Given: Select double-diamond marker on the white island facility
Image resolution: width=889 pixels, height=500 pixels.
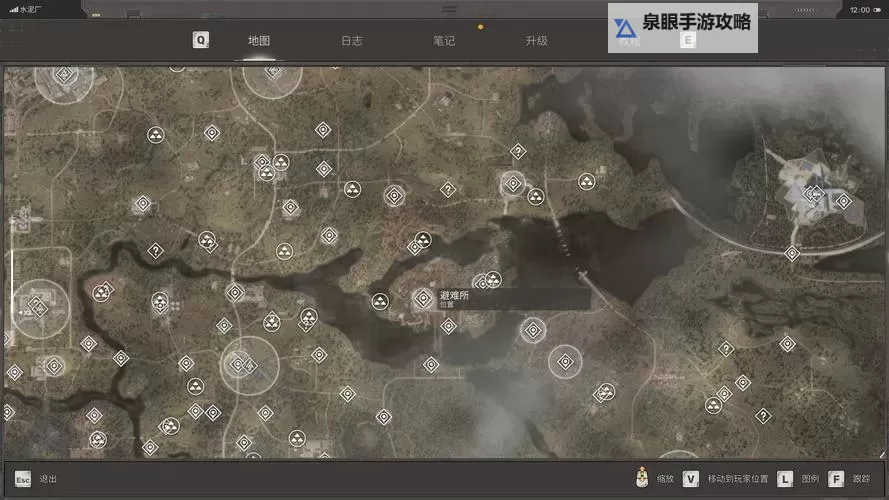Looking at the screenshot, I should [x=814, y=194].
